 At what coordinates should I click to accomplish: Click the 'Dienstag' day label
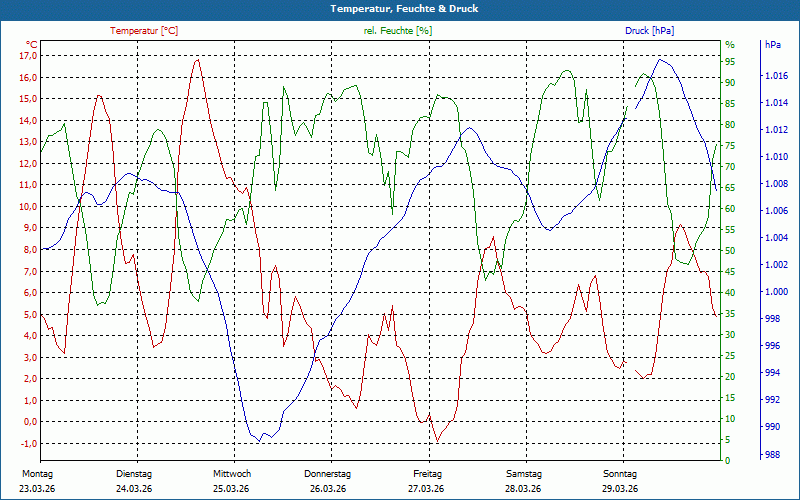click(134, 474)
